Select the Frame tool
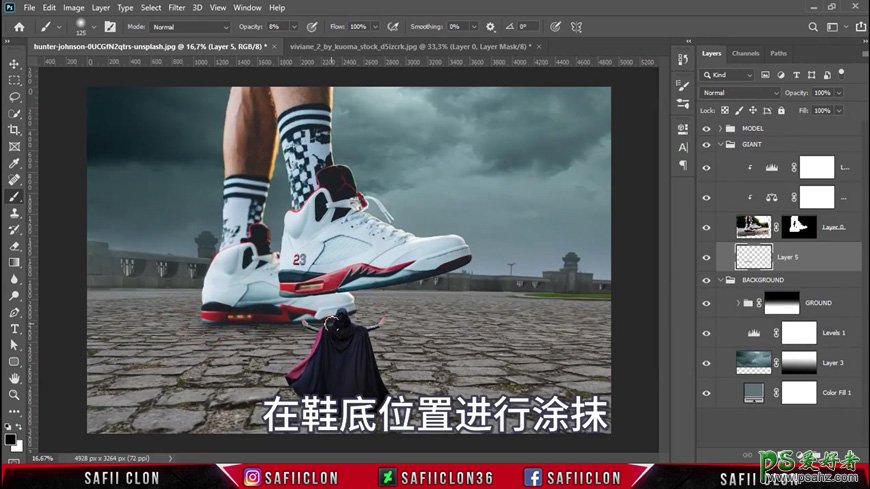The width and height of the screenshot is (870, 489). [14, 147]
